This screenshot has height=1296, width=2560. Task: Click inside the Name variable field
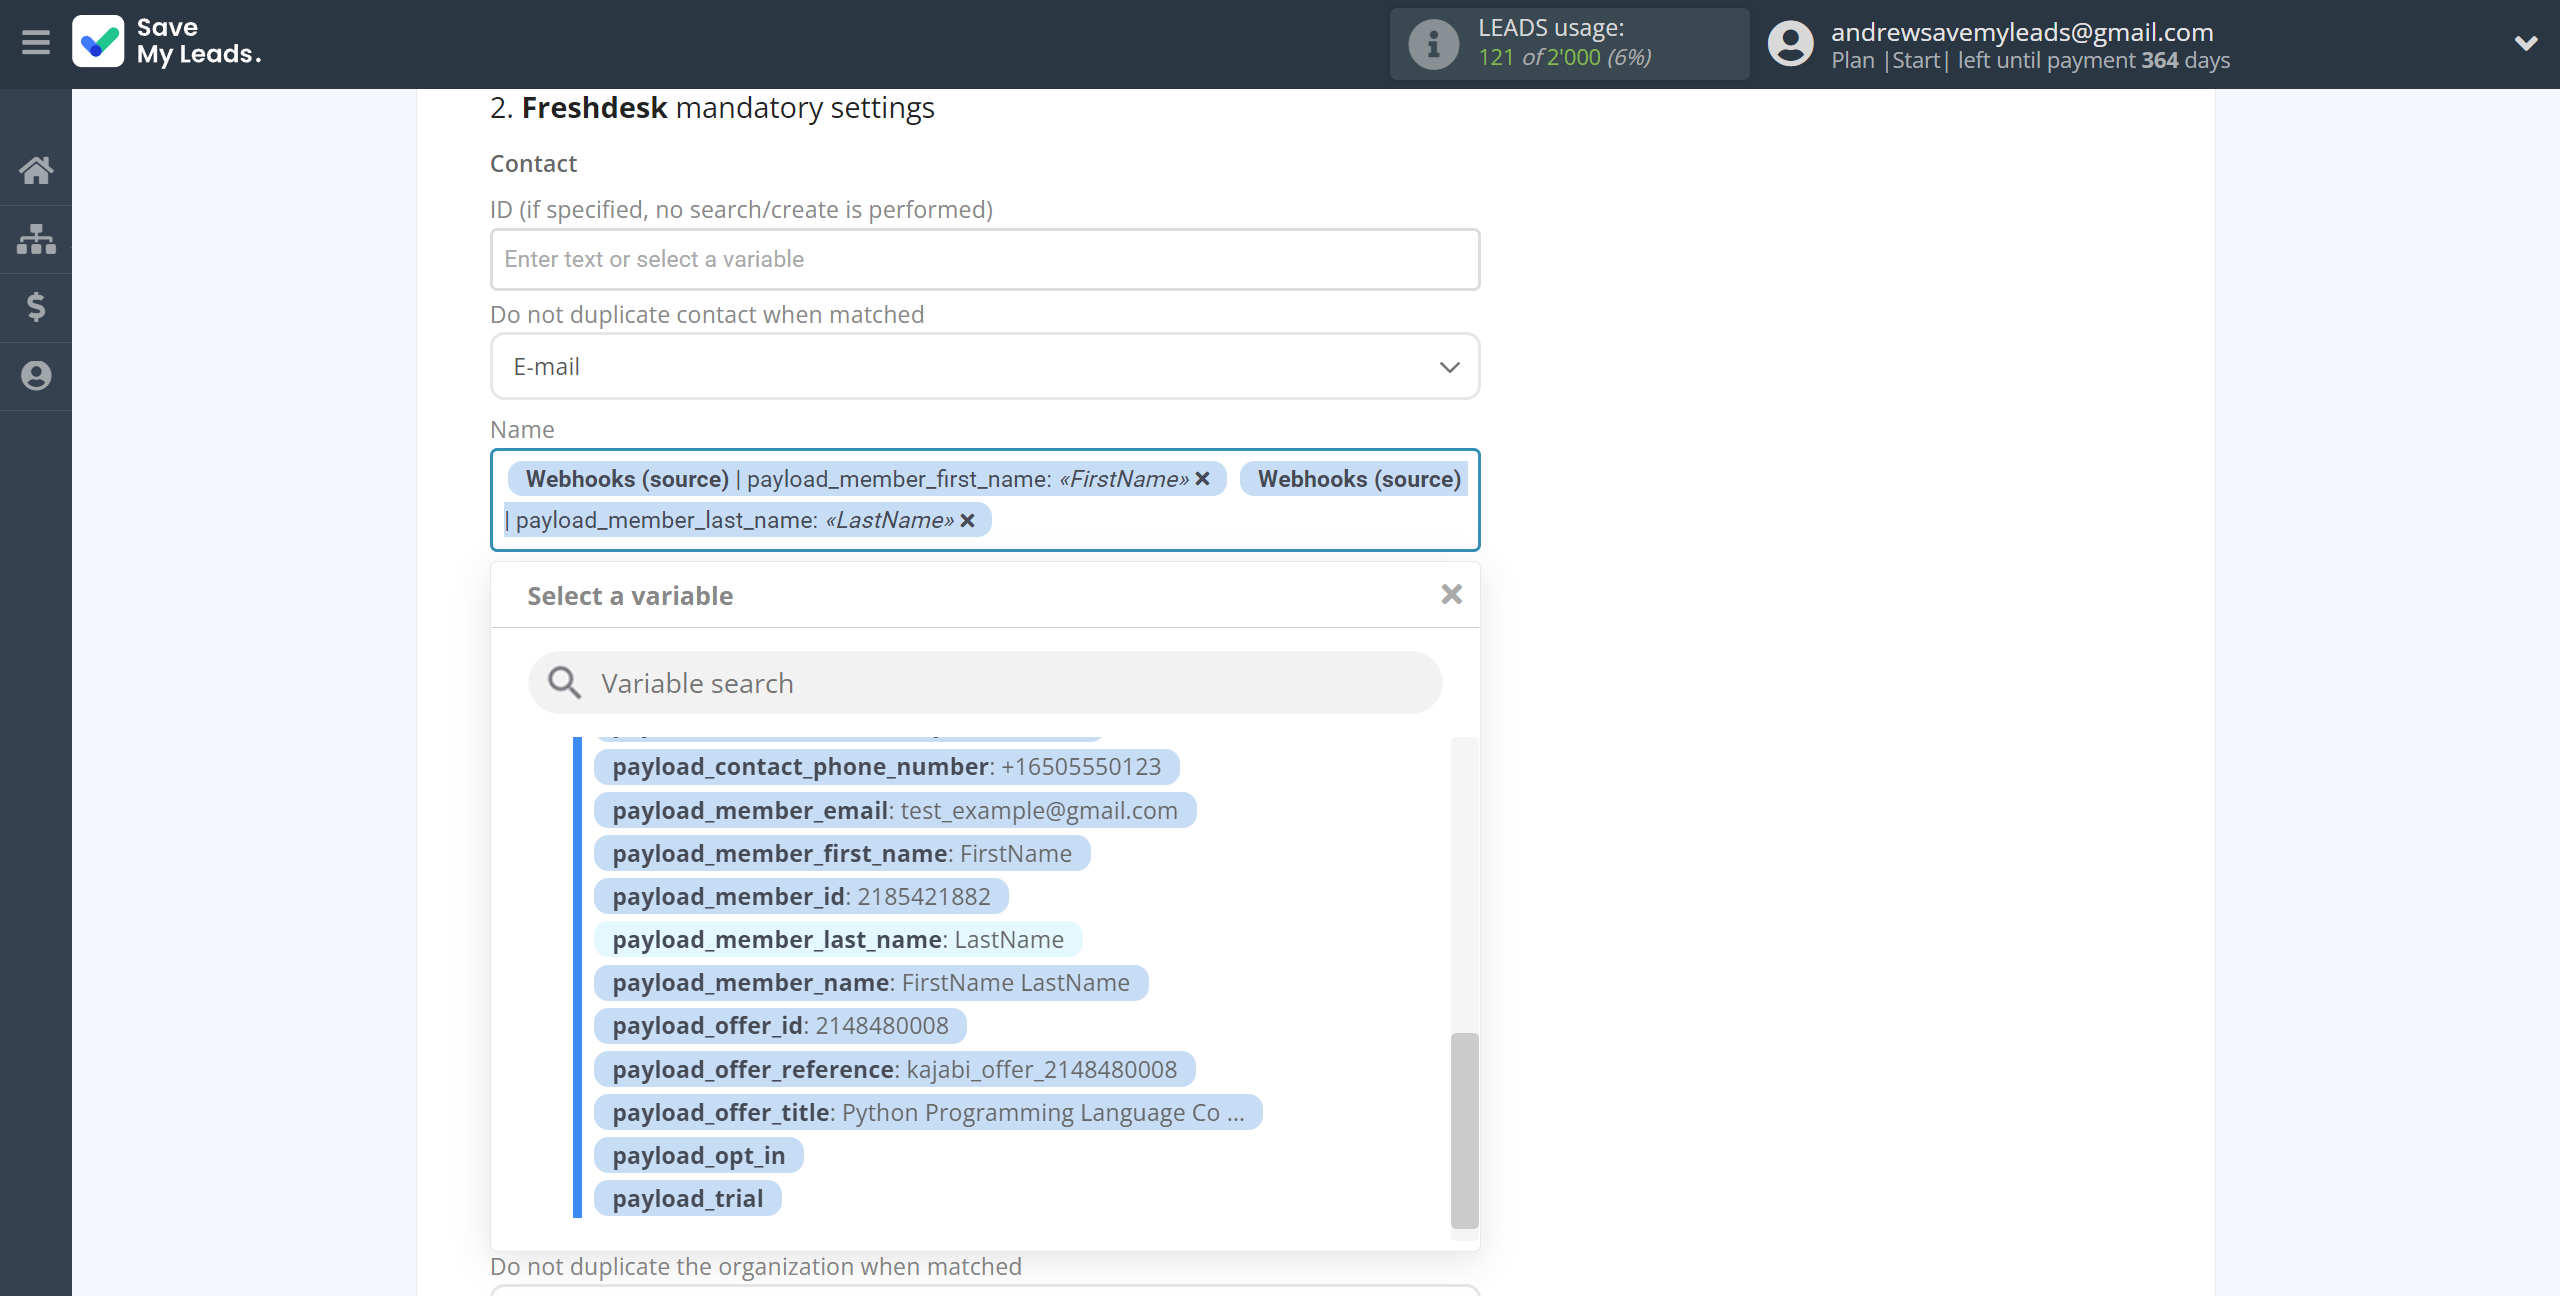(985, 500)
